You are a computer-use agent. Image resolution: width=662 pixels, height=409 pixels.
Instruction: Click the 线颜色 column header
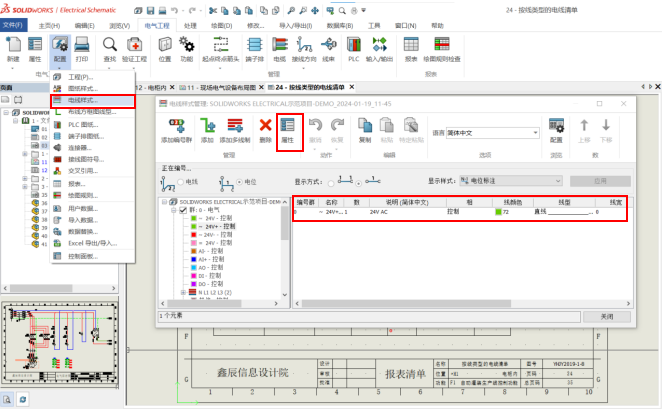[x=513, y=203]
